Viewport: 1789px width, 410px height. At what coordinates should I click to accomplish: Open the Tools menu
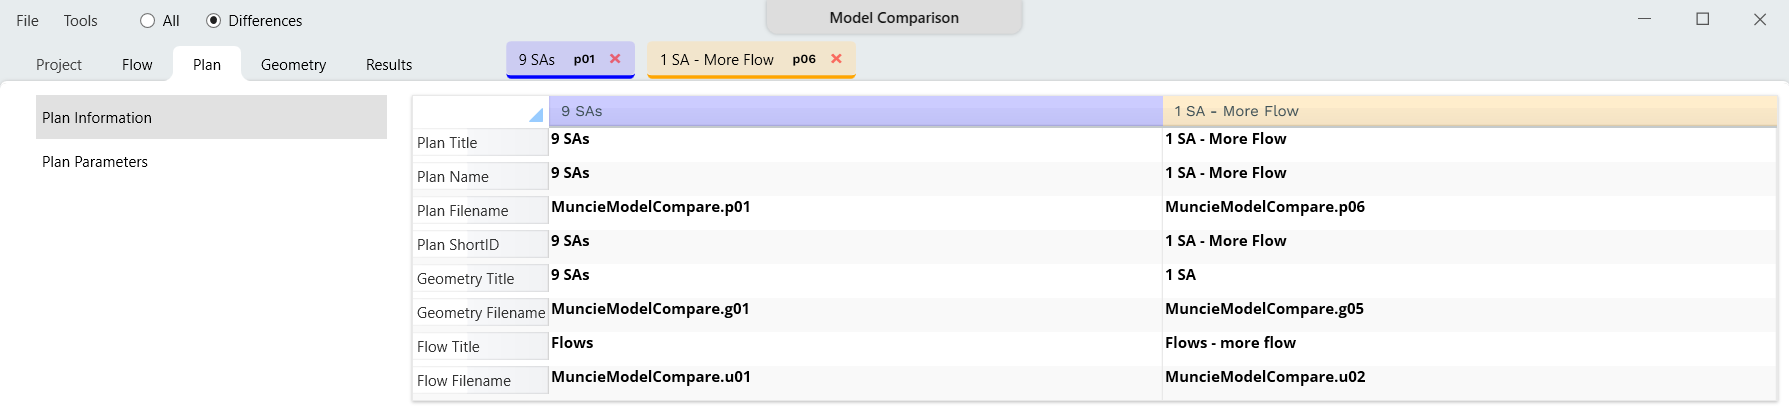[81, 21]
